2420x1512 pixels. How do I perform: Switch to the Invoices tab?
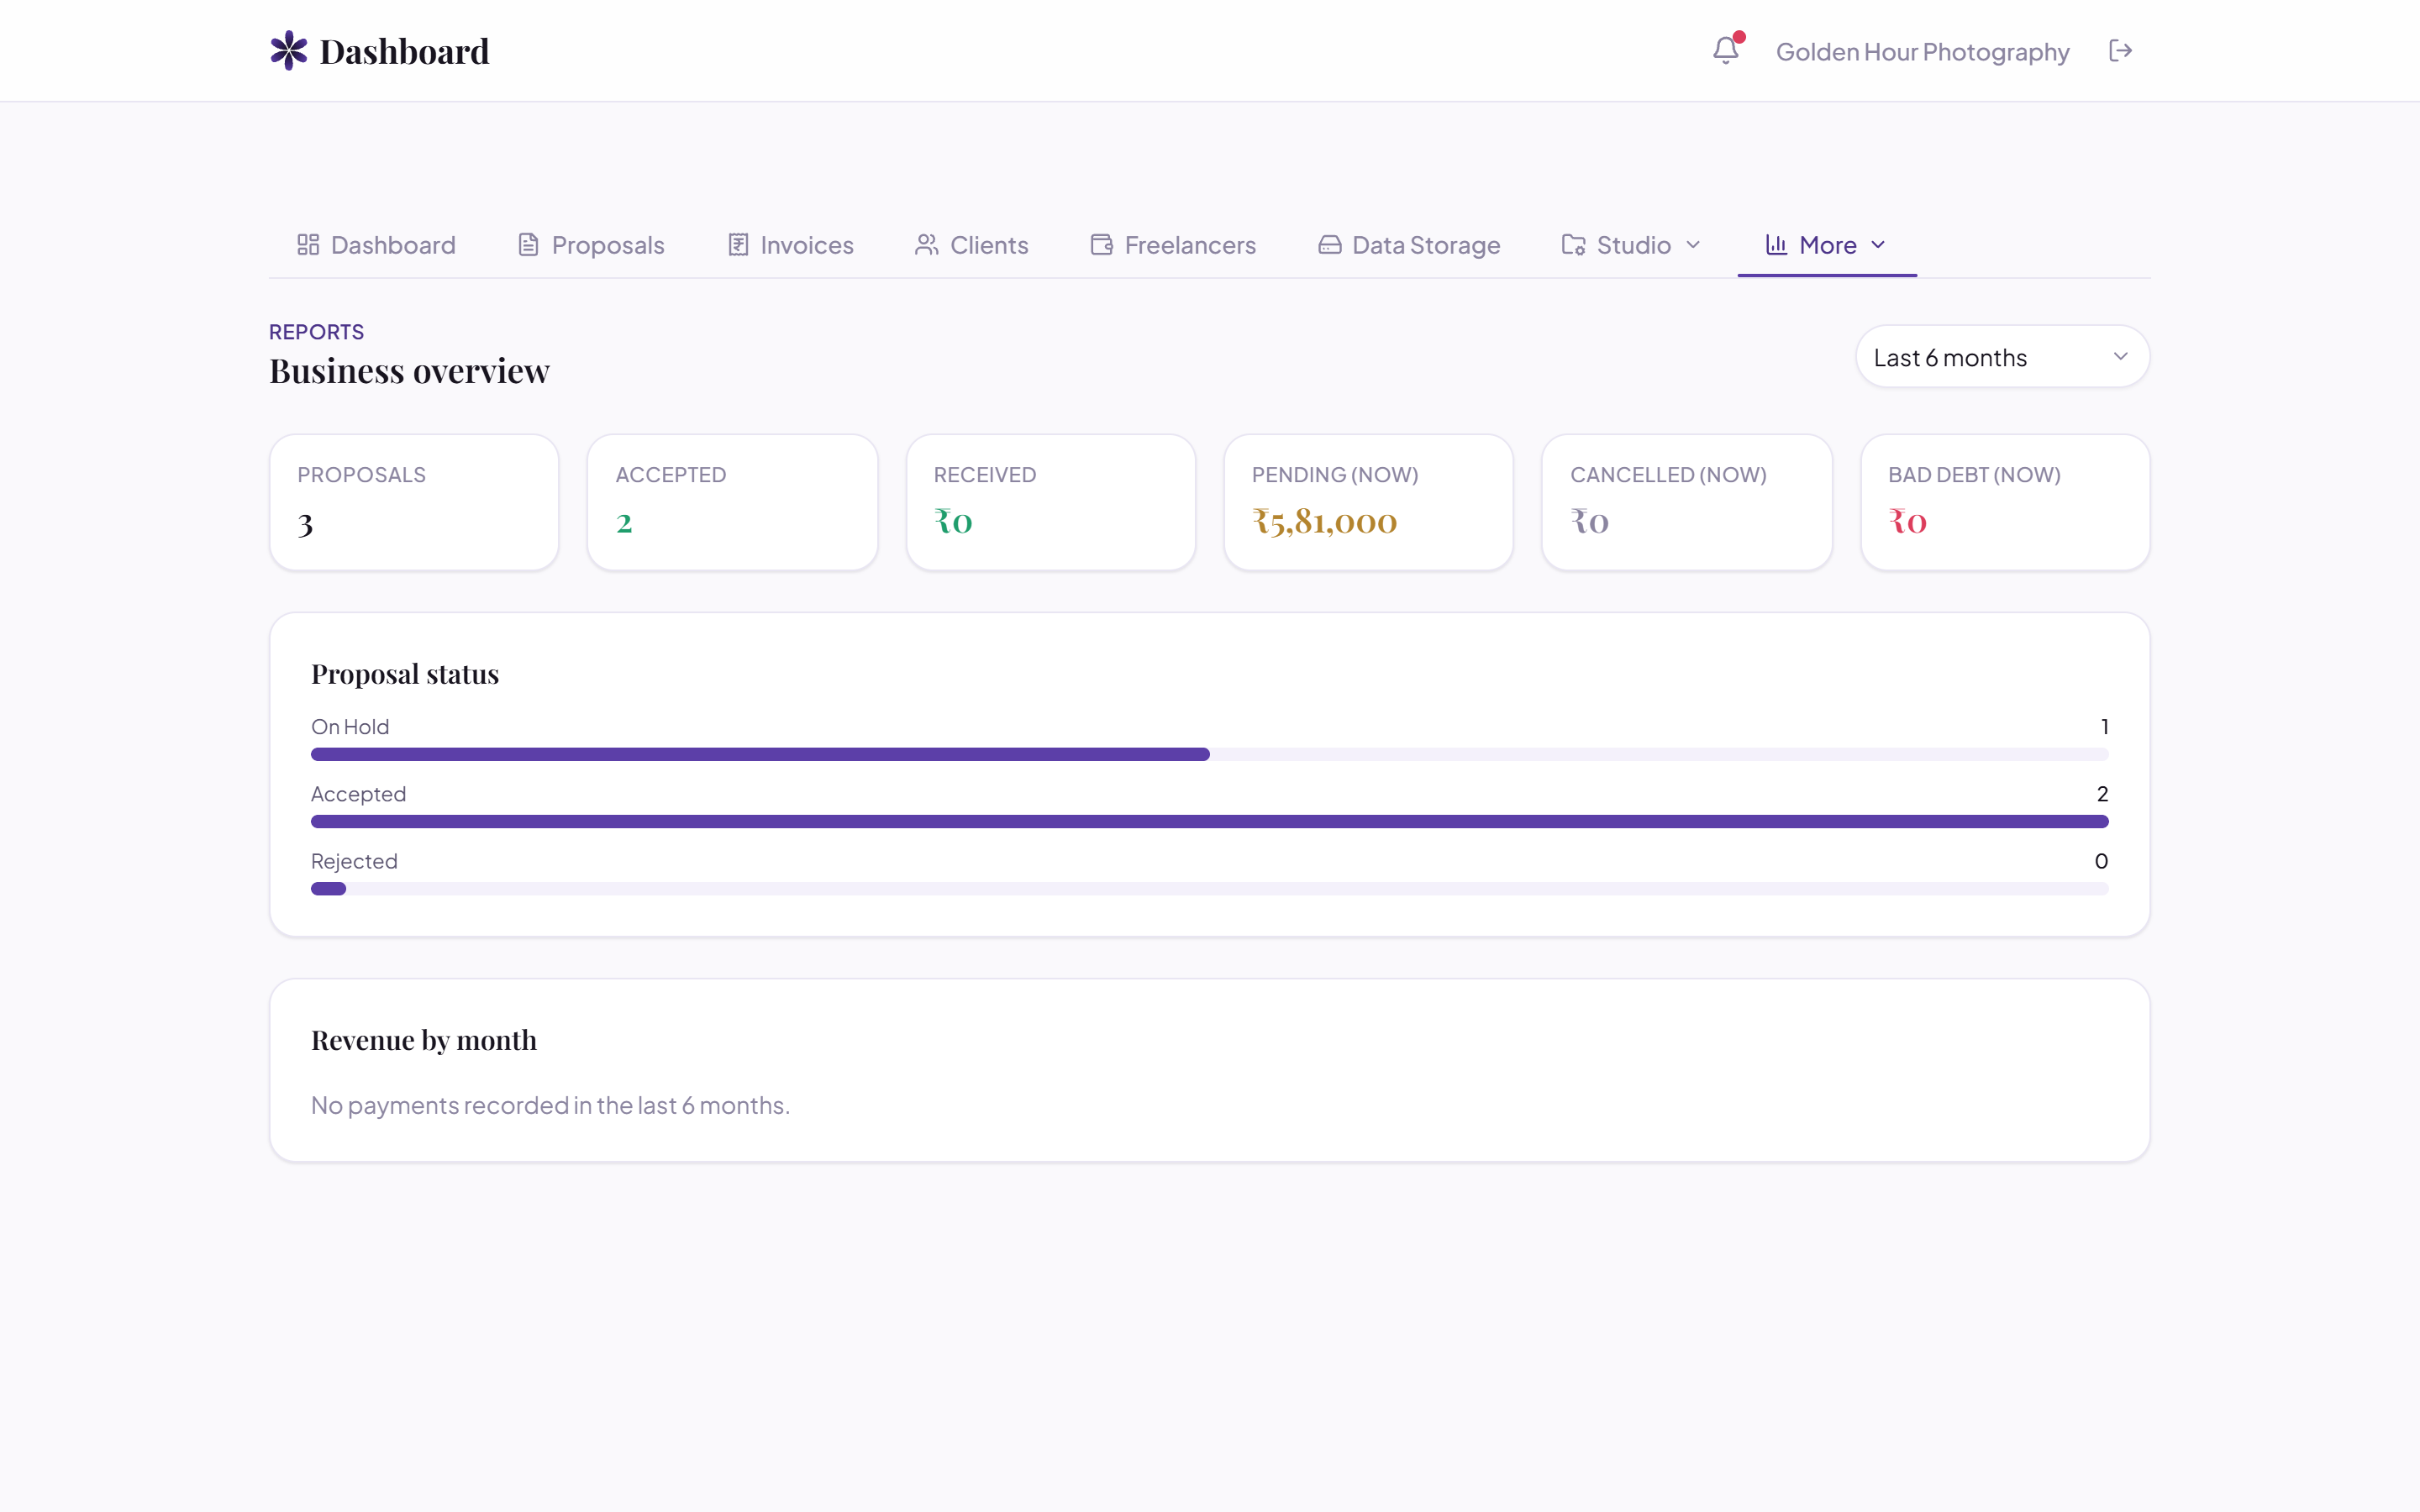[791, 245]
